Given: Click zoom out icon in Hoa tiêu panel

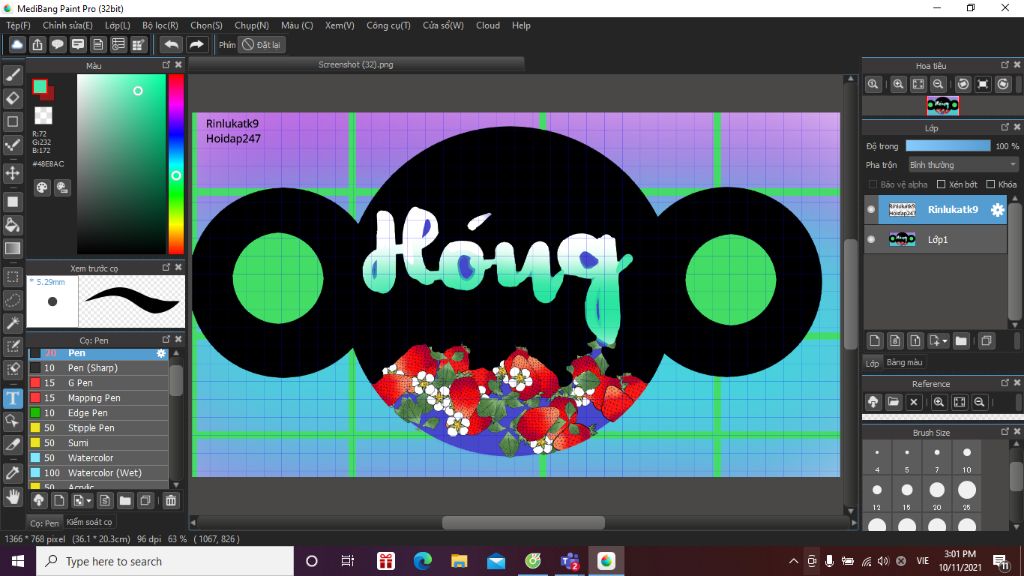Looking at the screenshot, I should pos(938,84).
